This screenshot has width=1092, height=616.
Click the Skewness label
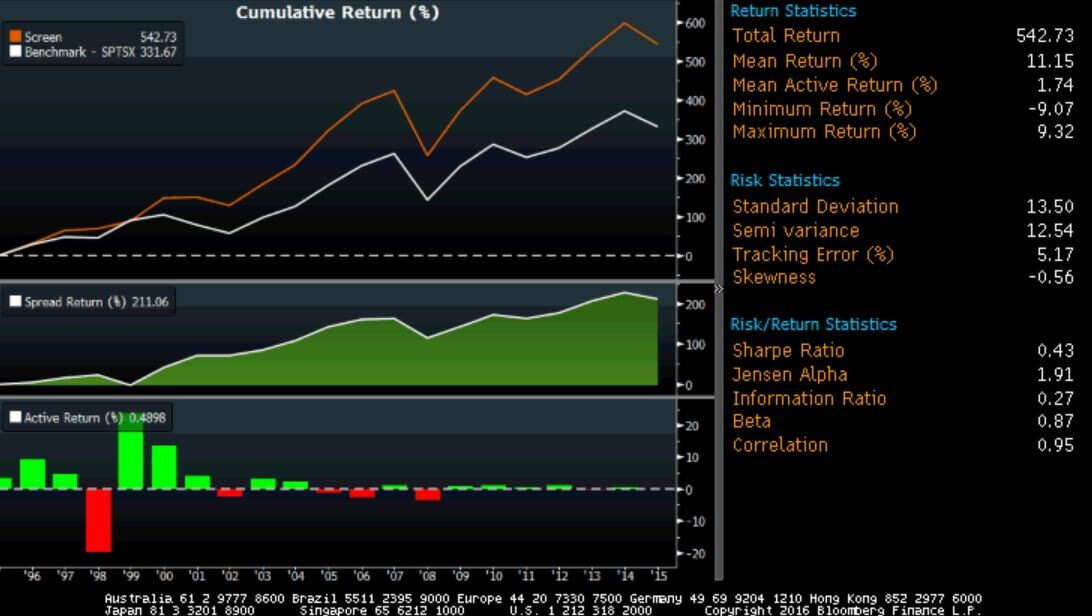coord(774,277)
